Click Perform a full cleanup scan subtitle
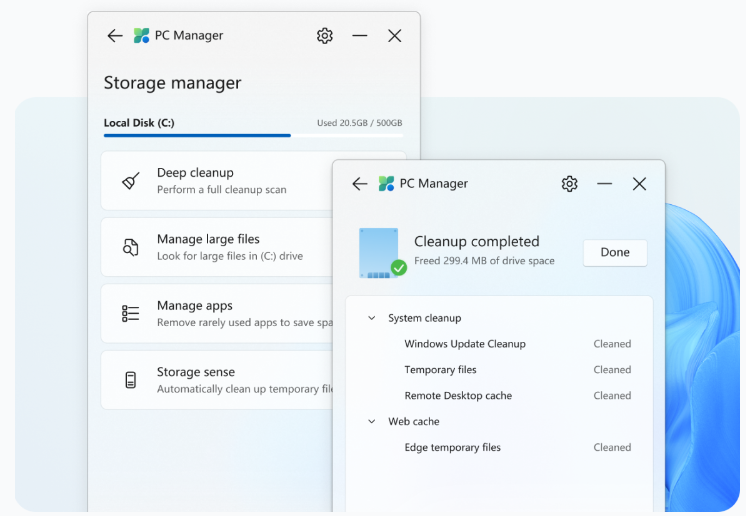The height and width of the screenshot is (516, 746). 222,190
